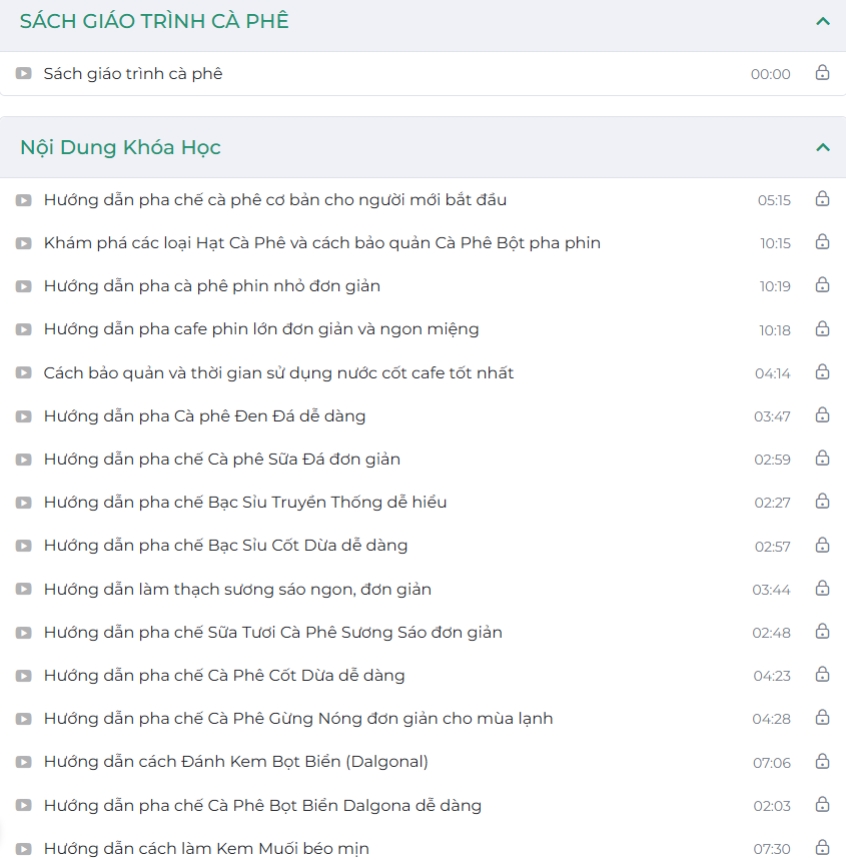
Task: Click the video icon for the "Khám phá các loại Hạt Cà Phê" lesson
Action: pos(23,242)
